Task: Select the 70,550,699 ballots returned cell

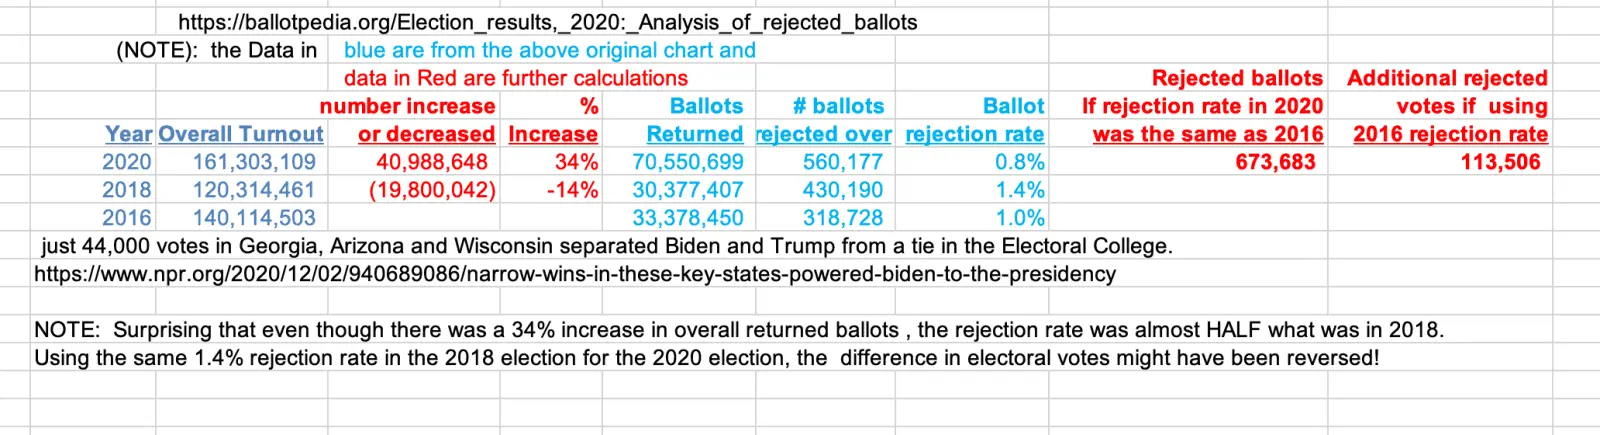Action: [688, 162]
